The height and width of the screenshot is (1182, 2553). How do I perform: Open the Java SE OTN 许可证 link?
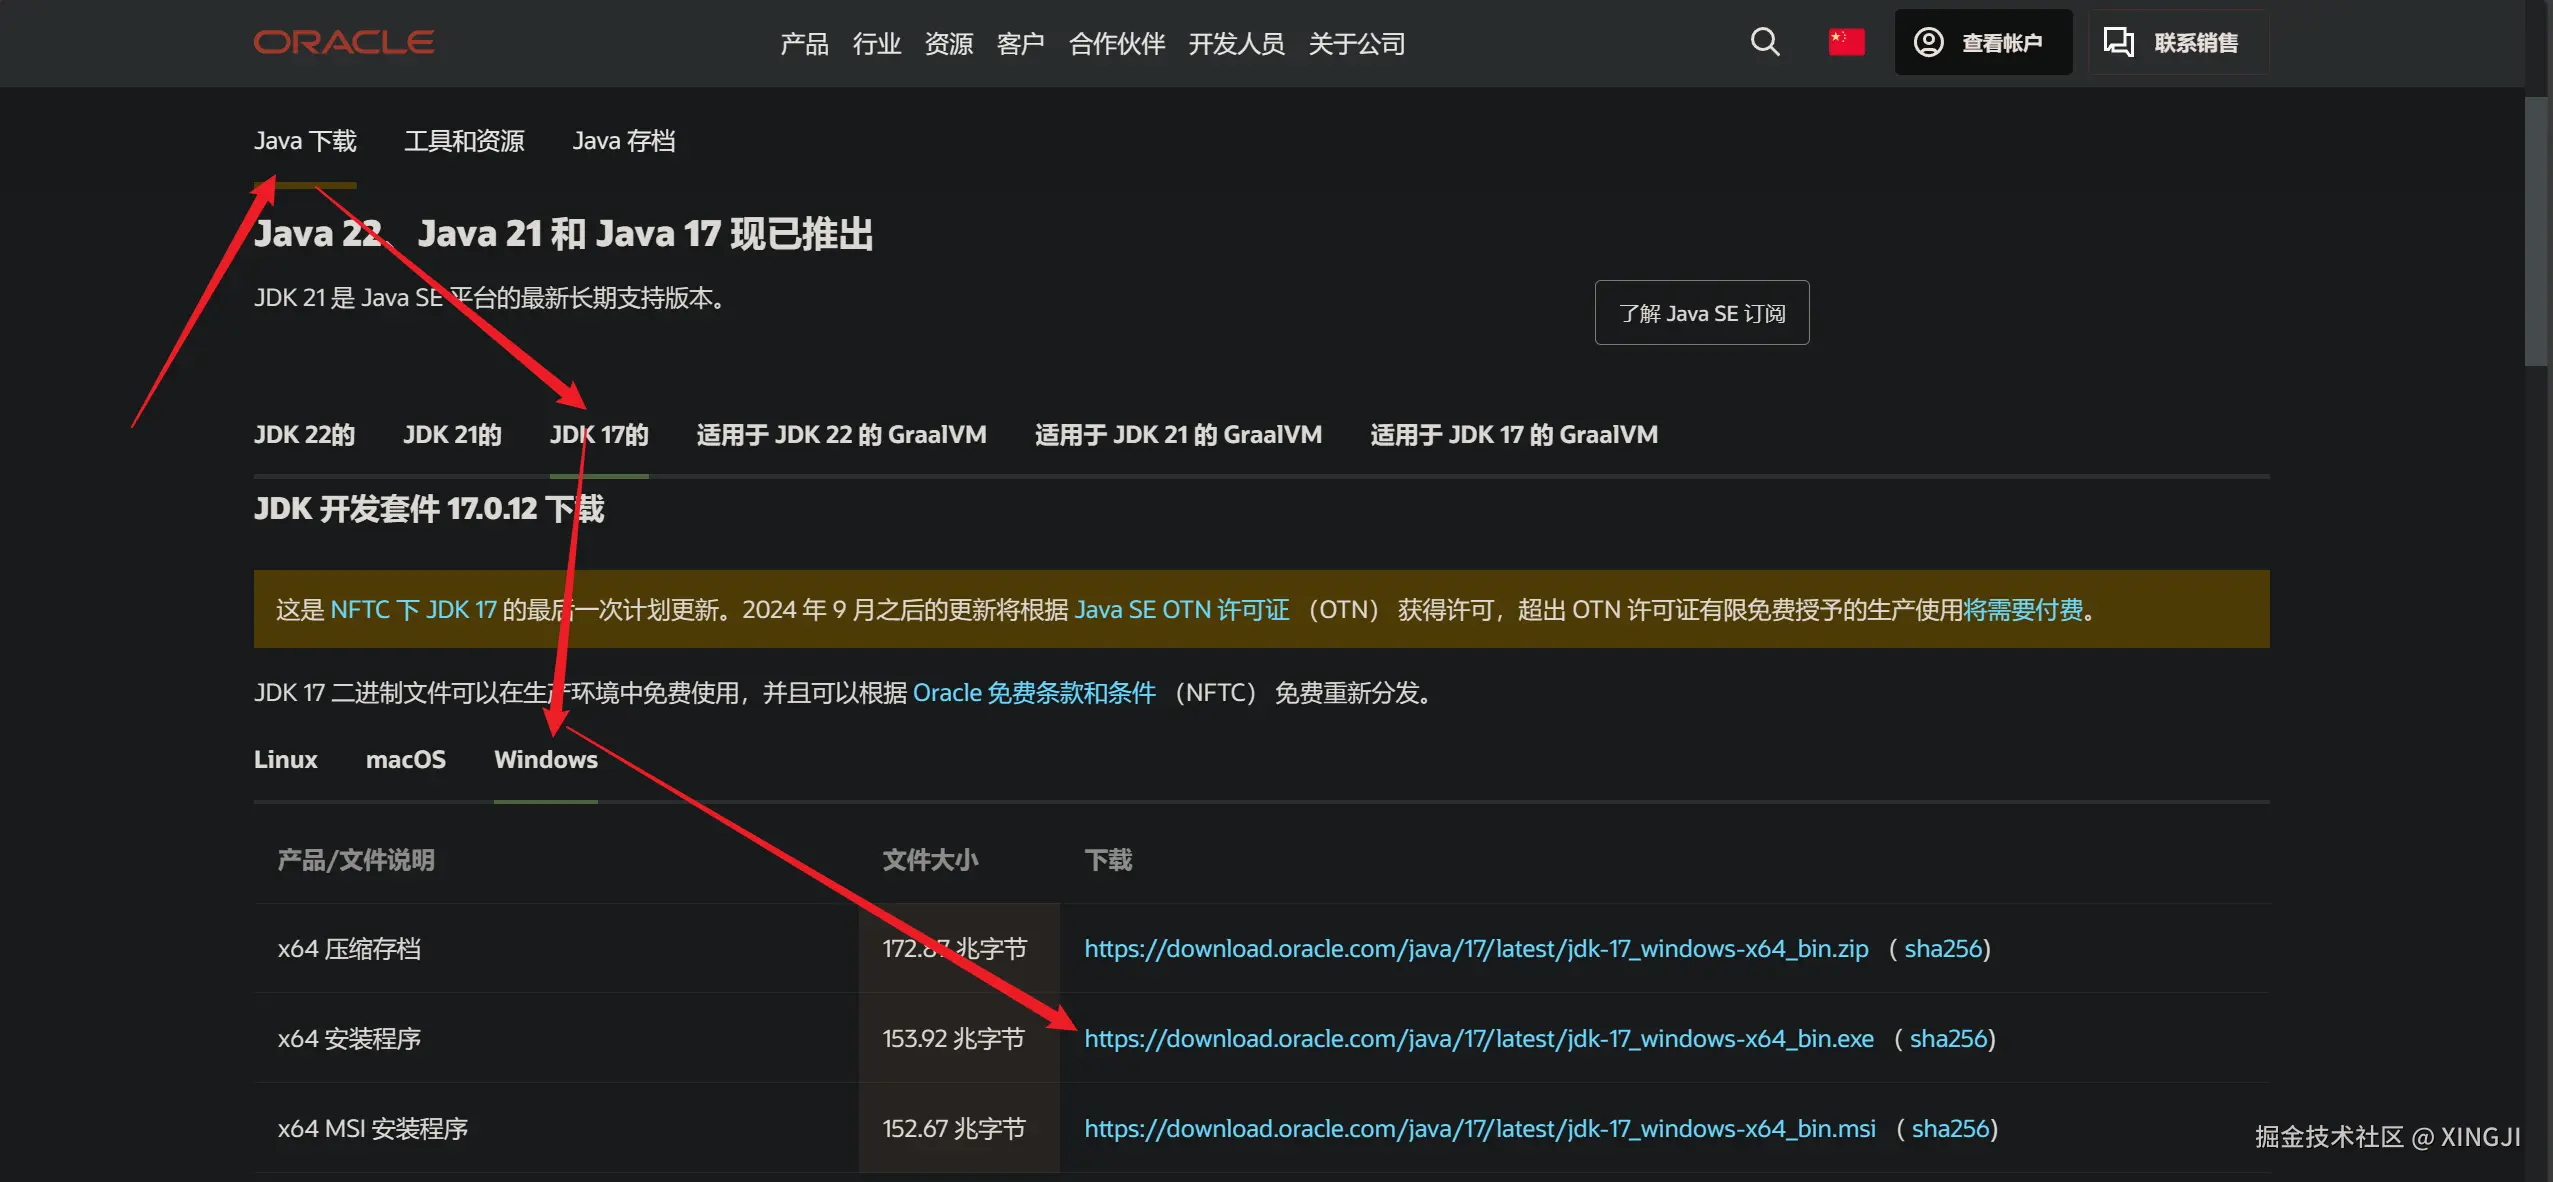tap(1181, 609)
